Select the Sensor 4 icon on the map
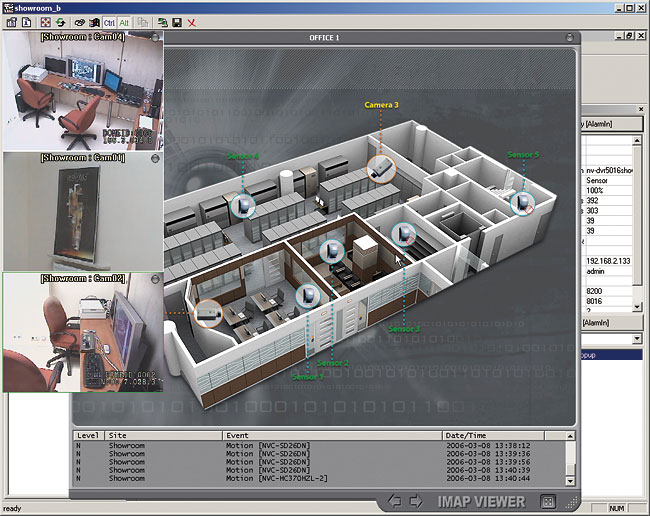This screenshot has height=516, width=650. click(x=243, y=206)
